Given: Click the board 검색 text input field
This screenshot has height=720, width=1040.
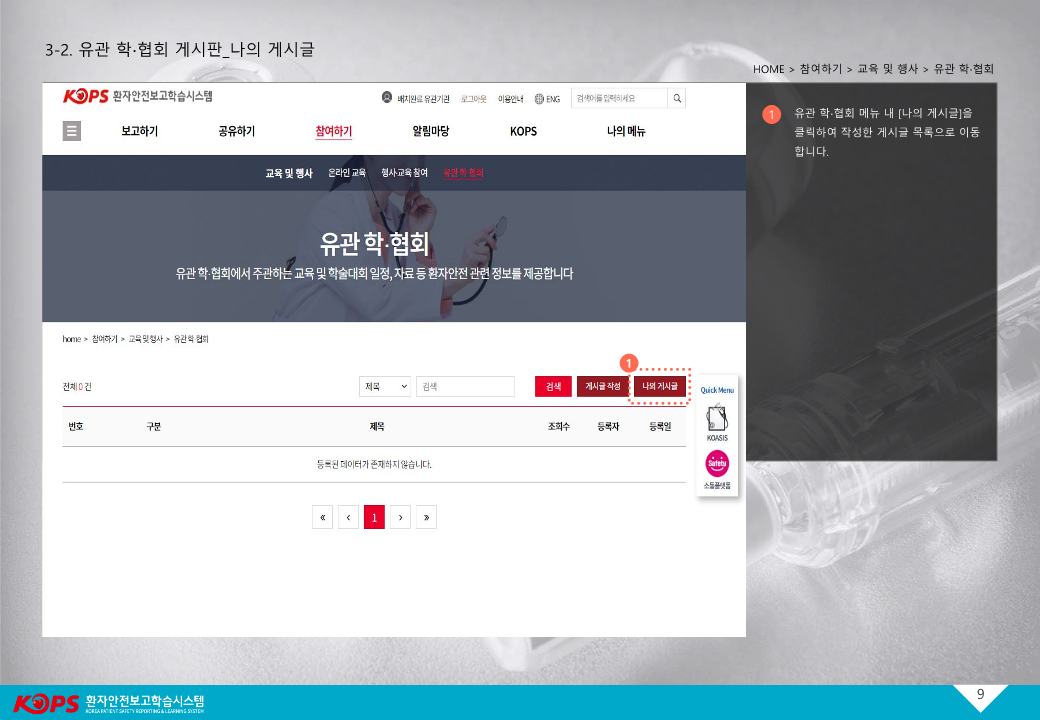Looking at the screenshot, I should point(465,386).
